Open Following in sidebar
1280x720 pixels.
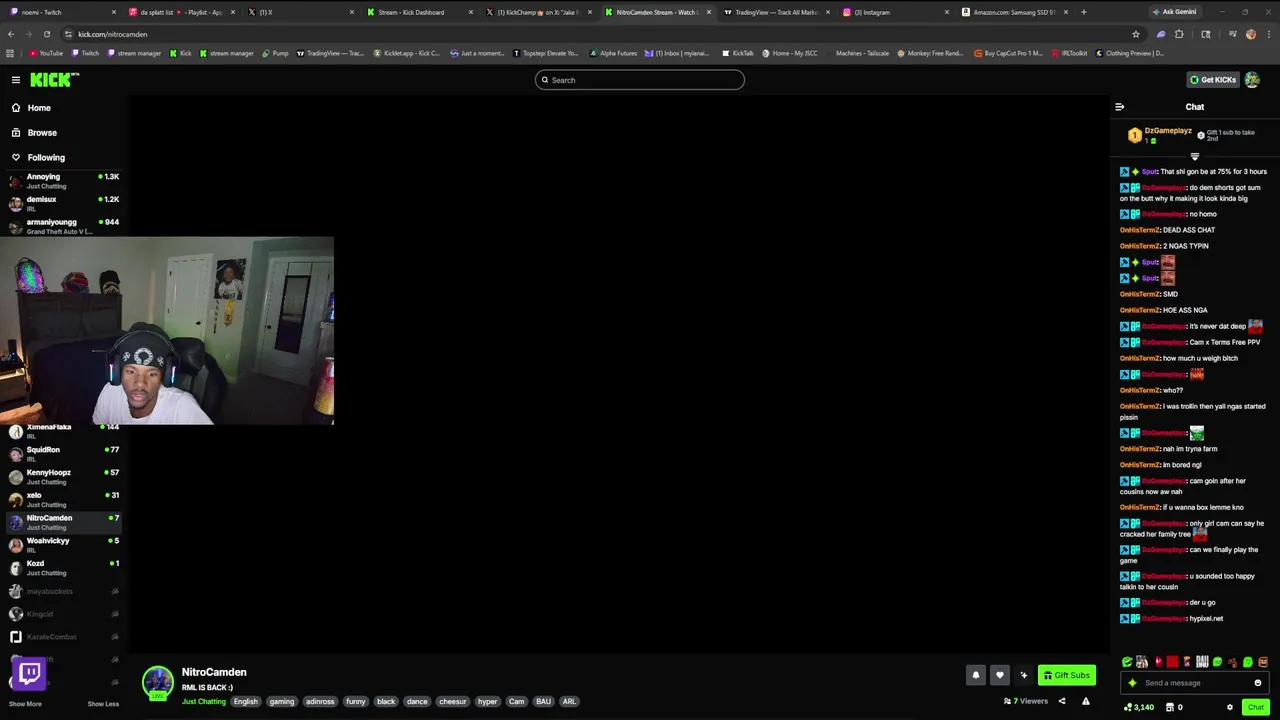tap(38, 157)
